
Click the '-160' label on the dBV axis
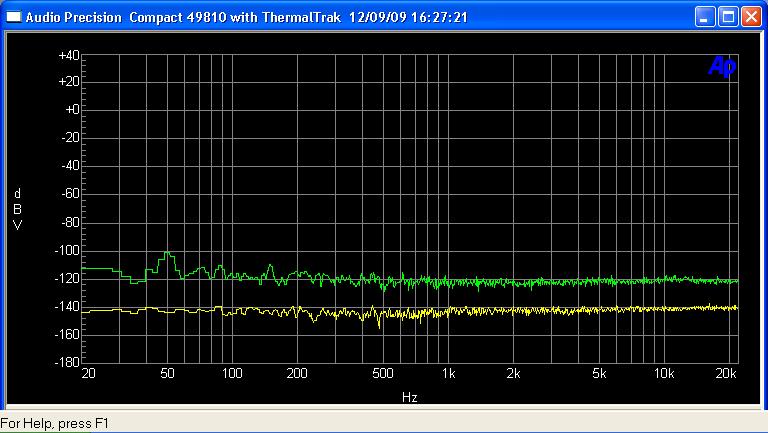pos(67,335)
